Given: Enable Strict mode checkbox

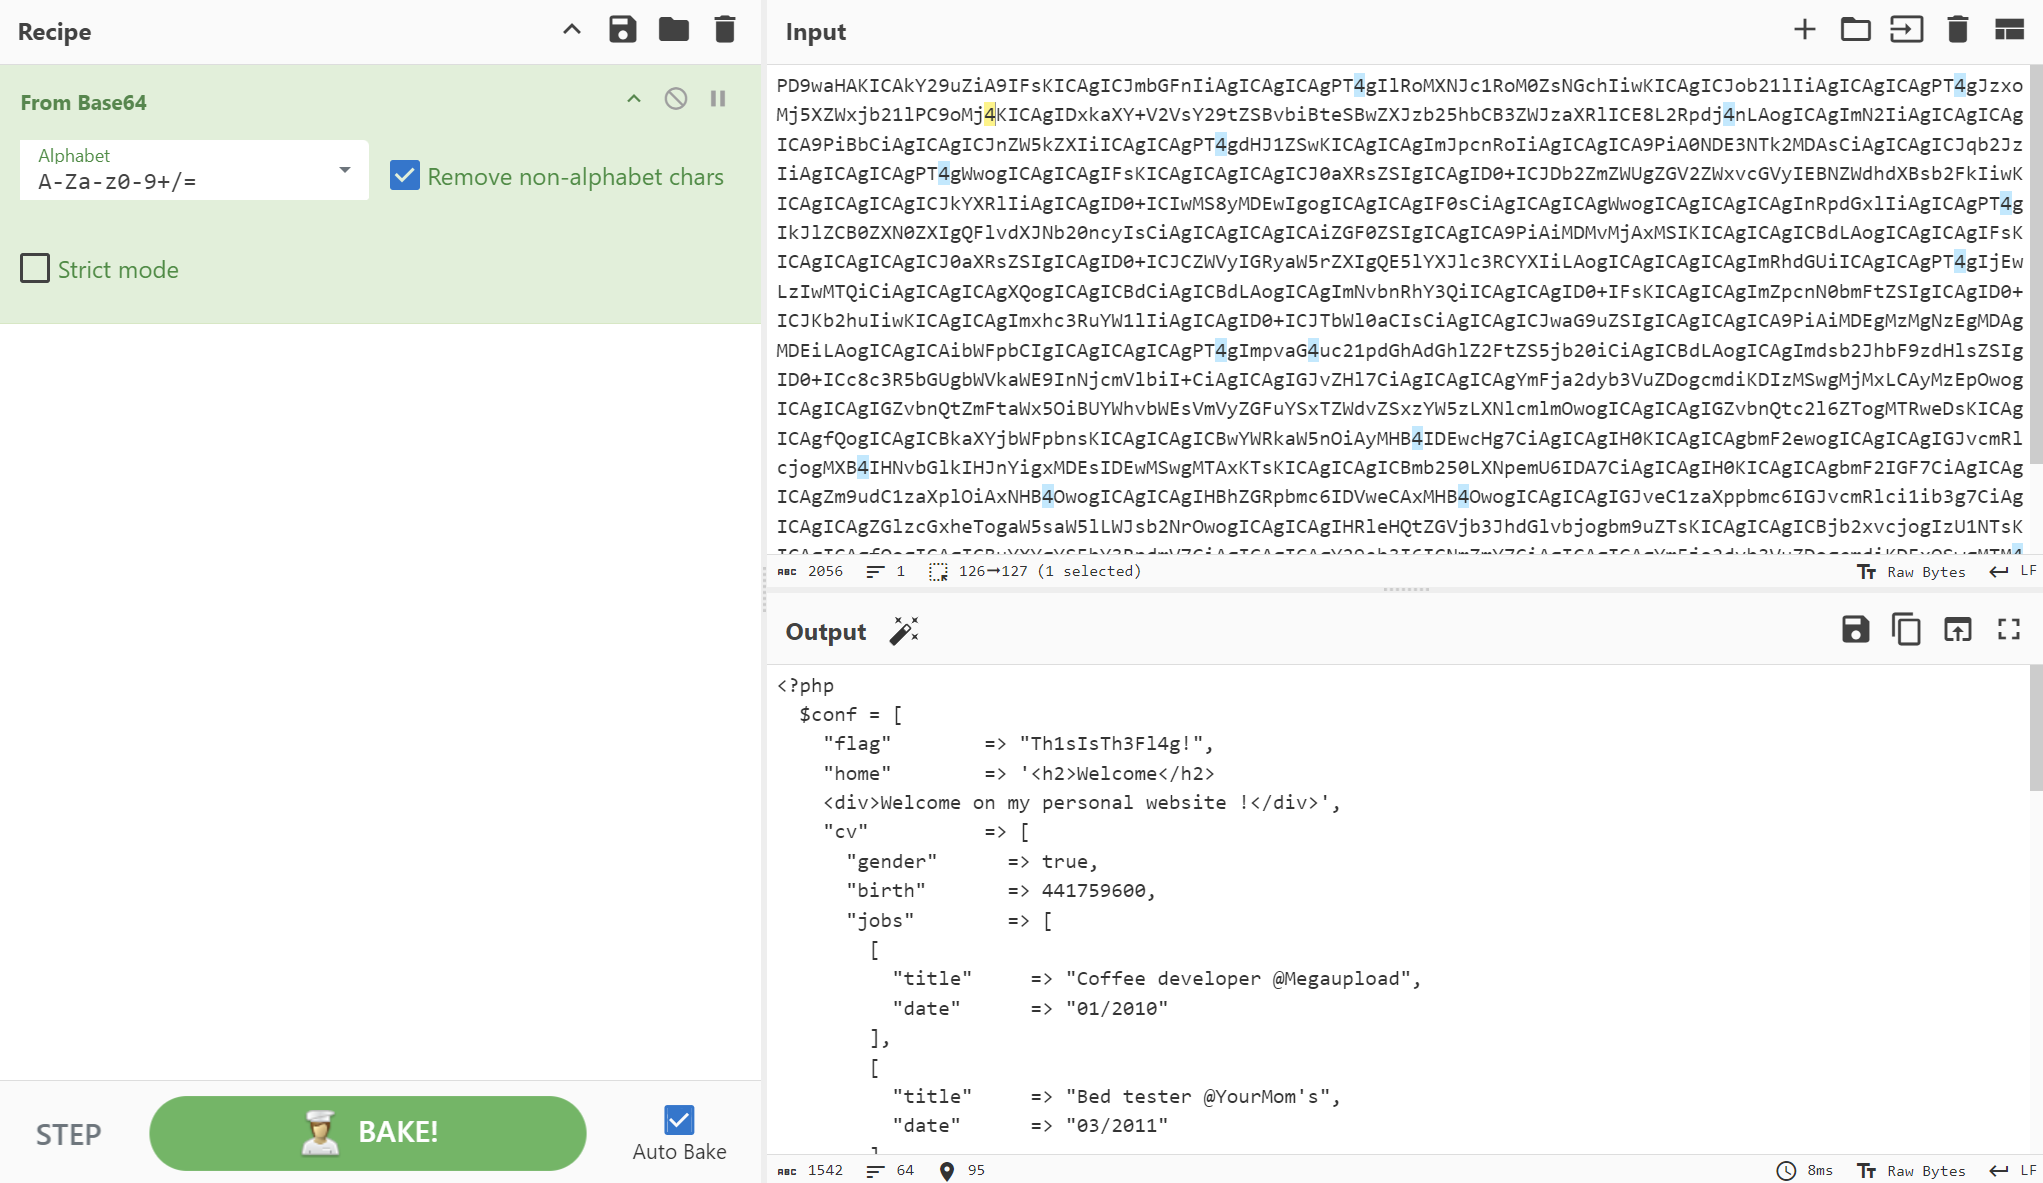Looking at the screenshot, I should 34,269.
